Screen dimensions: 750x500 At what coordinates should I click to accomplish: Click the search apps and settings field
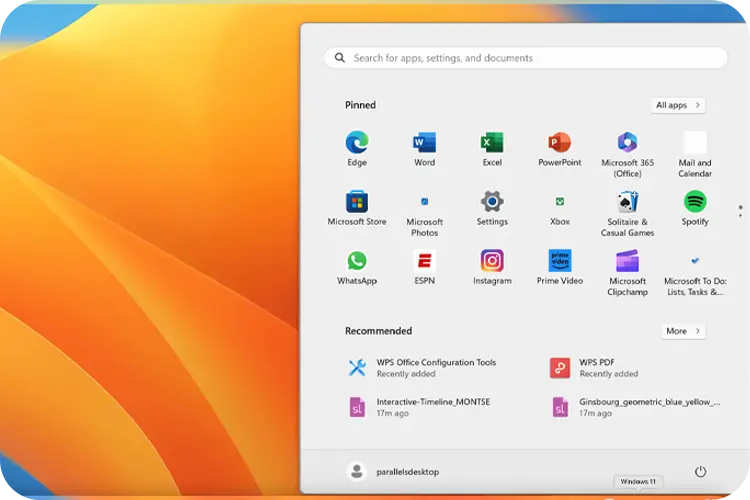pyautogui.click(x=525, y=58)
